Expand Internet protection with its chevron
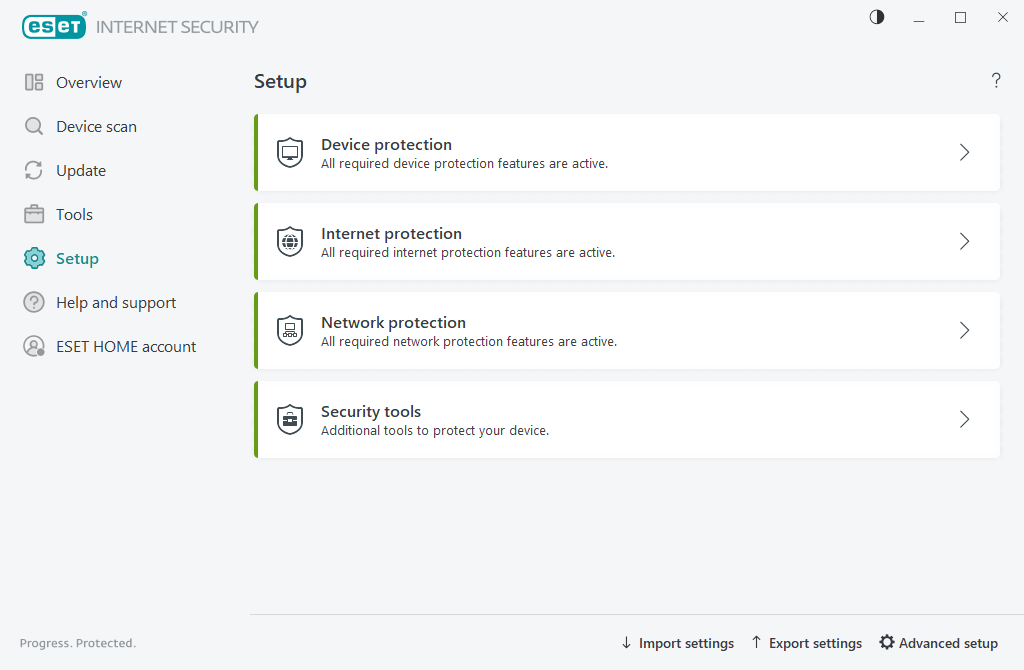Image resolution: width=1024 pixels, height=670 pixels. [x=965, y=242]
